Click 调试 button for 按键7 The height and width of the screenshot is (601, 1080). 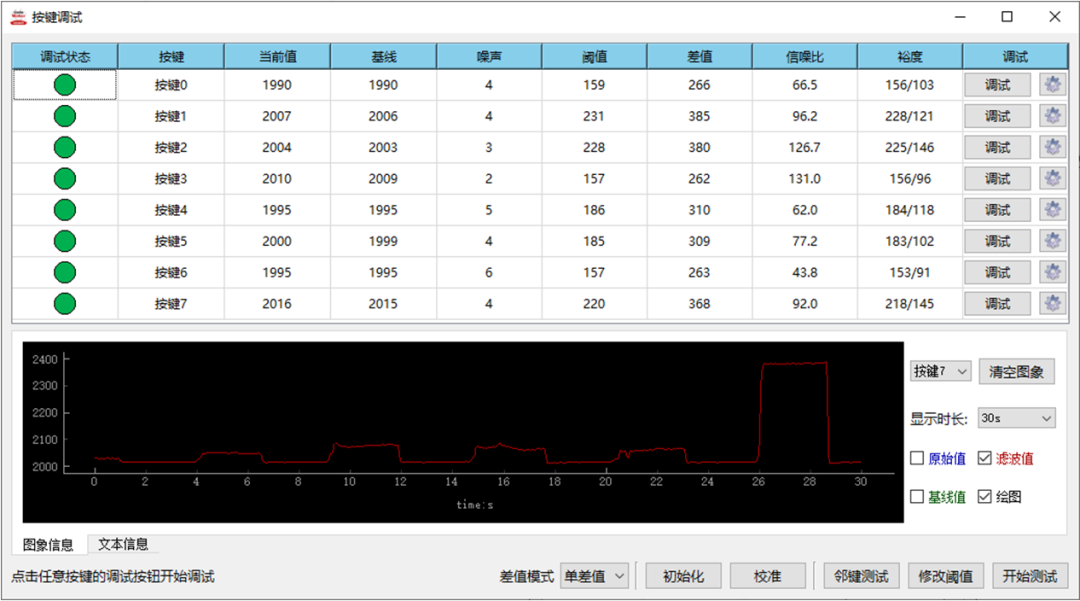point(997,304)
